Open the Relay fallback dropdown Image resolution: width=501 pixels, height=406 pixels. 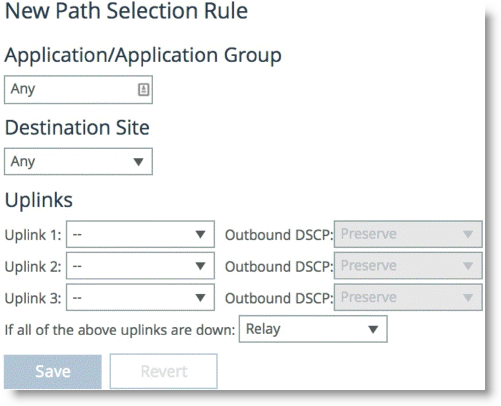coord(313,329)
